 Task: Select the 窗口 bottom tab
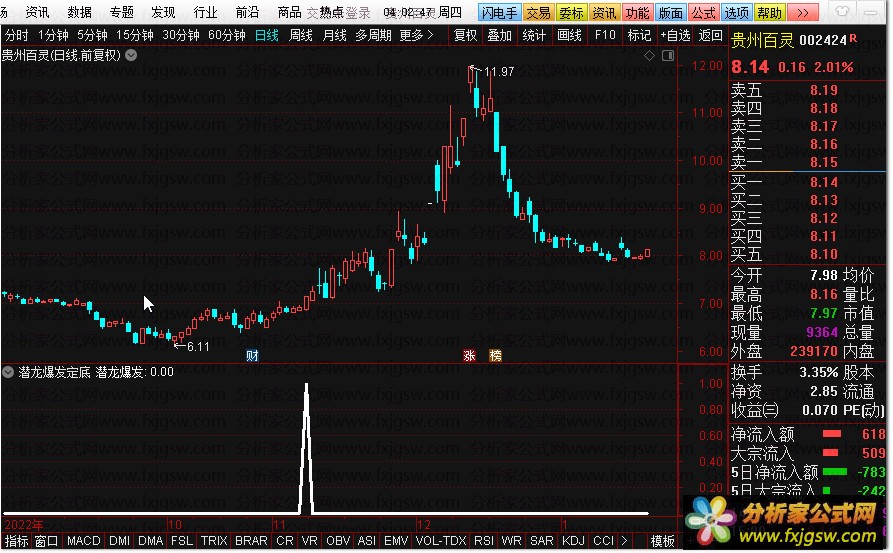click(x=46, y=541)
